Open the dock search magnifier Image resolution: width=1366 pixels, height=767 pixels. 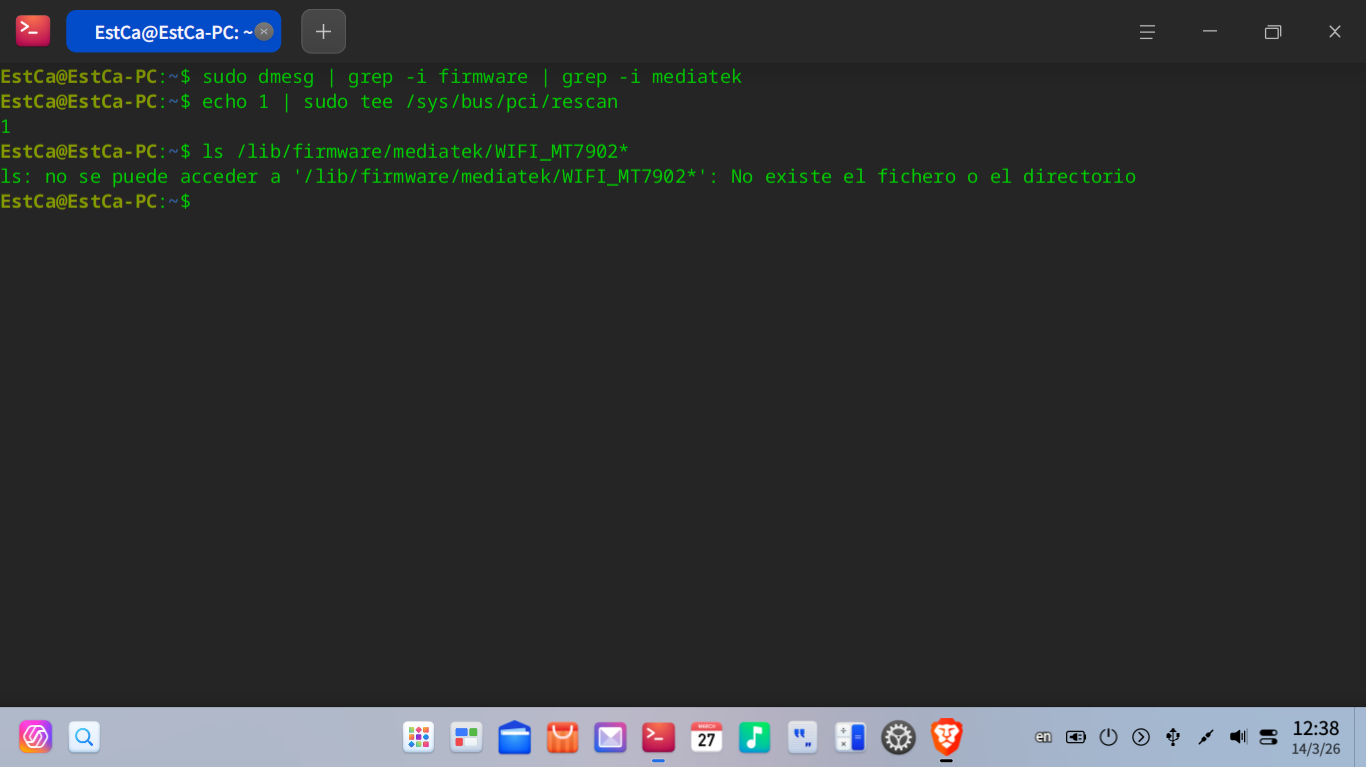coord(84,737)
